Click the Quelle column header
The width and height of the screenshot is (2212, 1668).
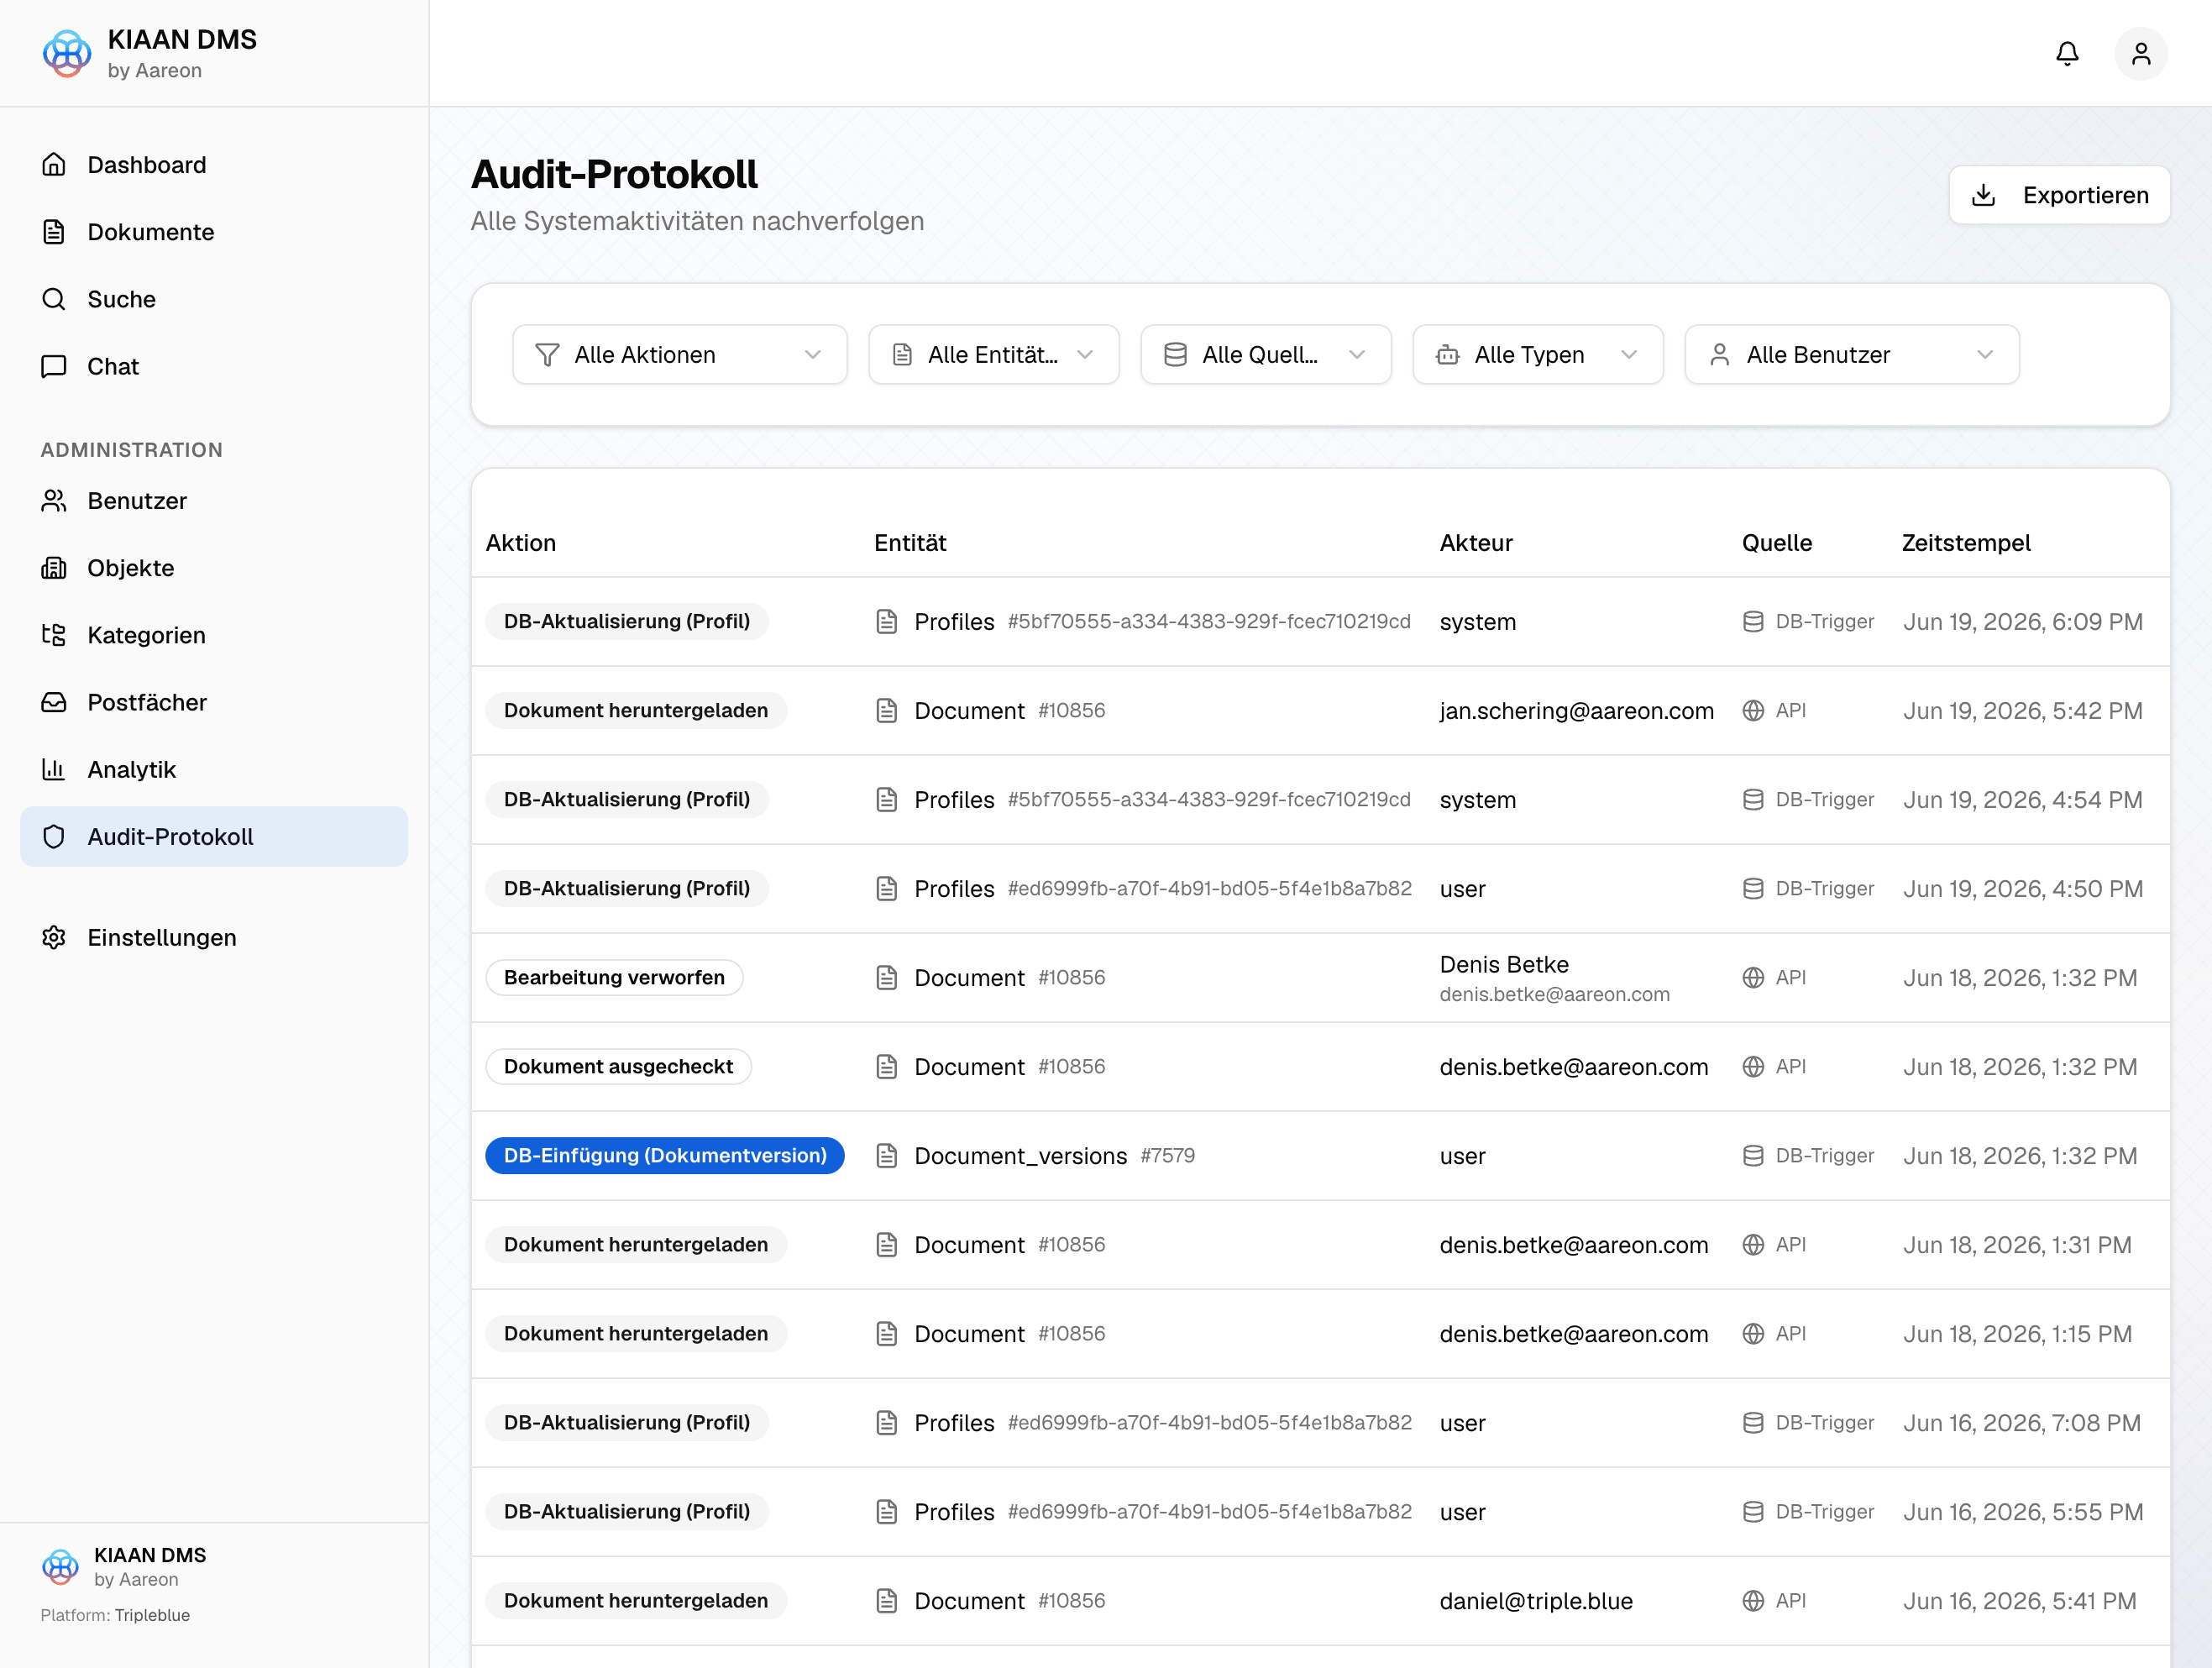pos(1777,543)
